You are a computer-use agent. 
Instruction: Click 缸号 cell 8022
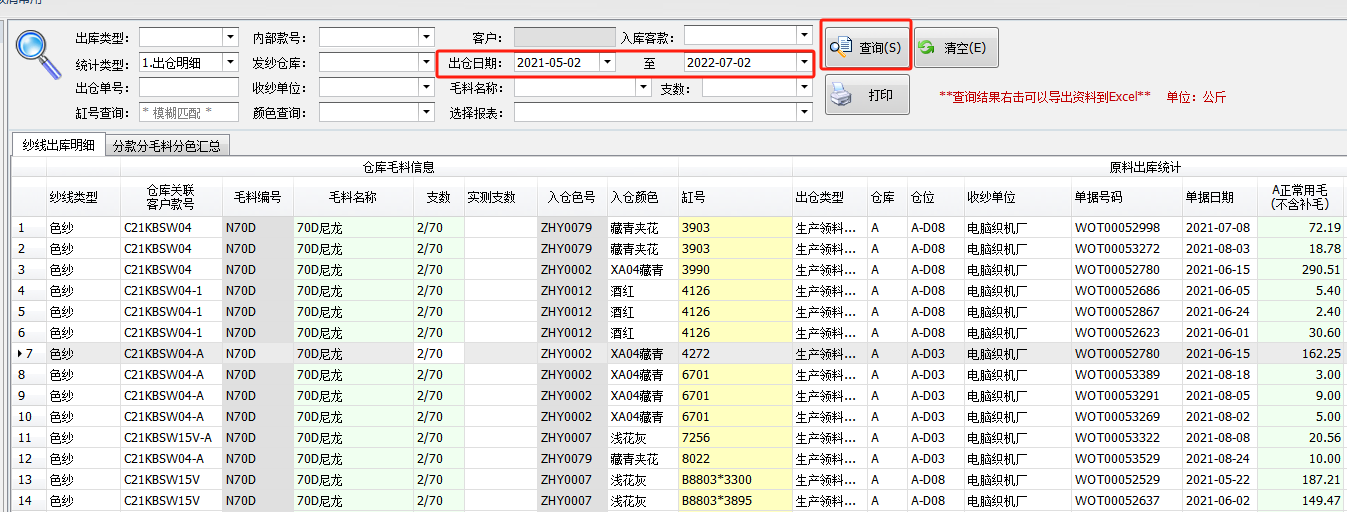(x=735, y=459)
